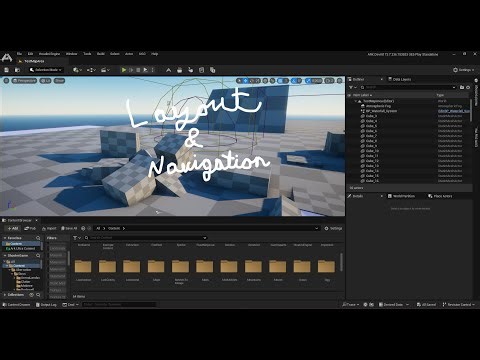Image resolution: width=480 pixels, height=360 pixels.
Task: Click the hand-shaped toolbar icon
Action: [190, 70]
